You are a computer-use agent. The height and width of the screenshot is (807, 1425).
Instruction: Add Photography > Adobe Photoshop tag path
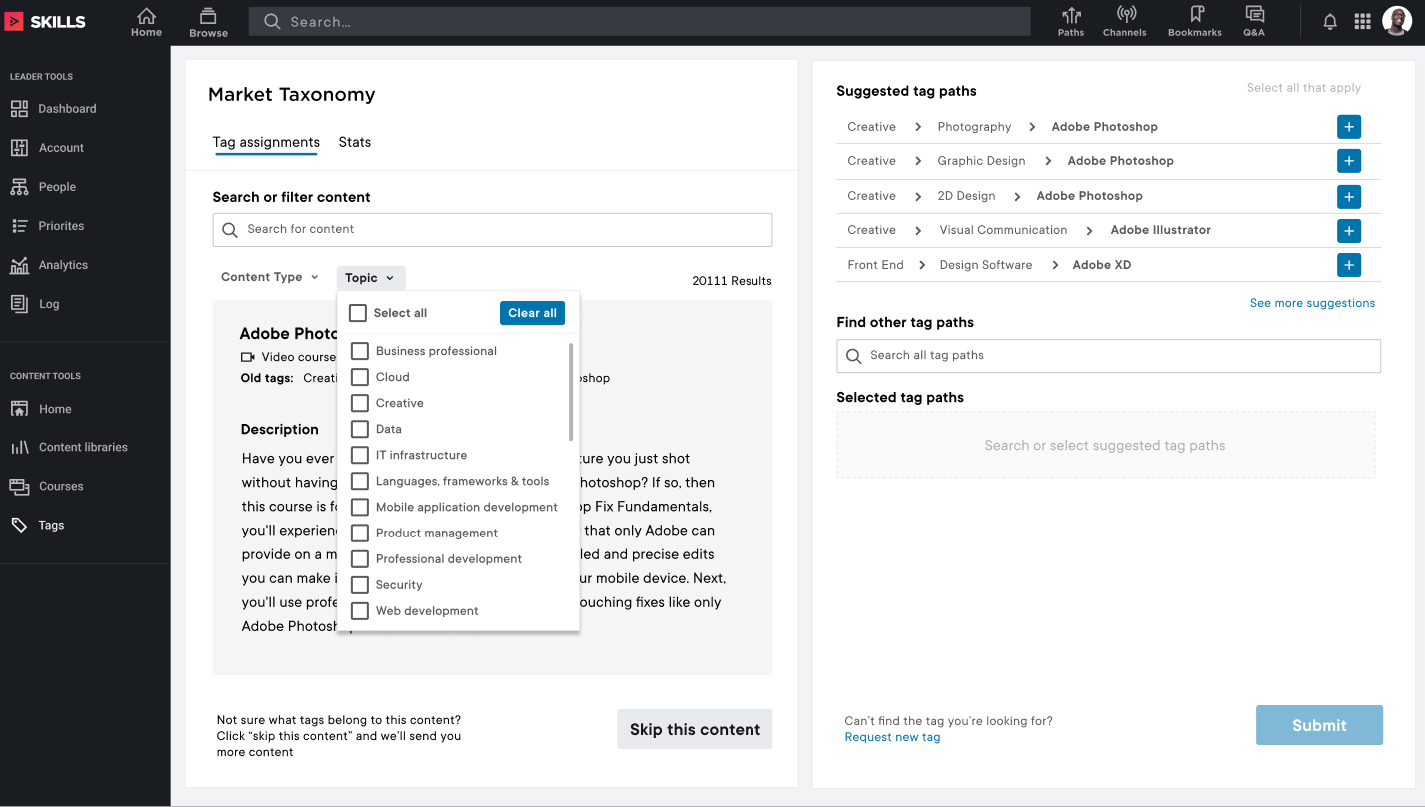pos(1348,127)
